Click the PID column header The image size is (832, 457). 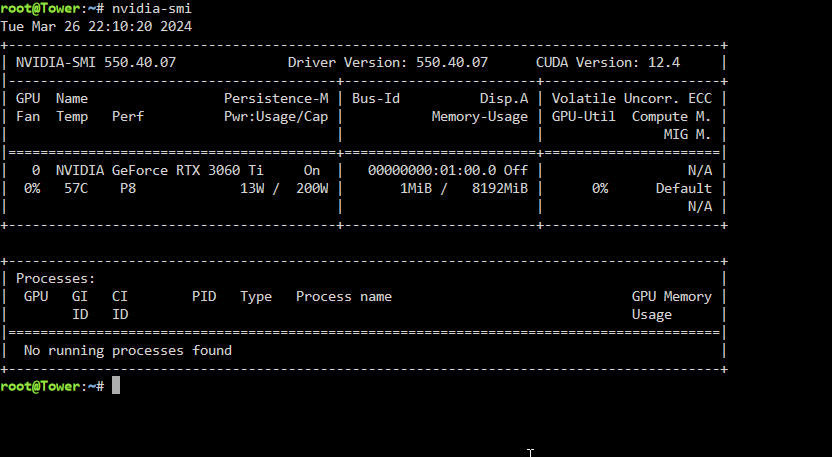tap(204, 296)
